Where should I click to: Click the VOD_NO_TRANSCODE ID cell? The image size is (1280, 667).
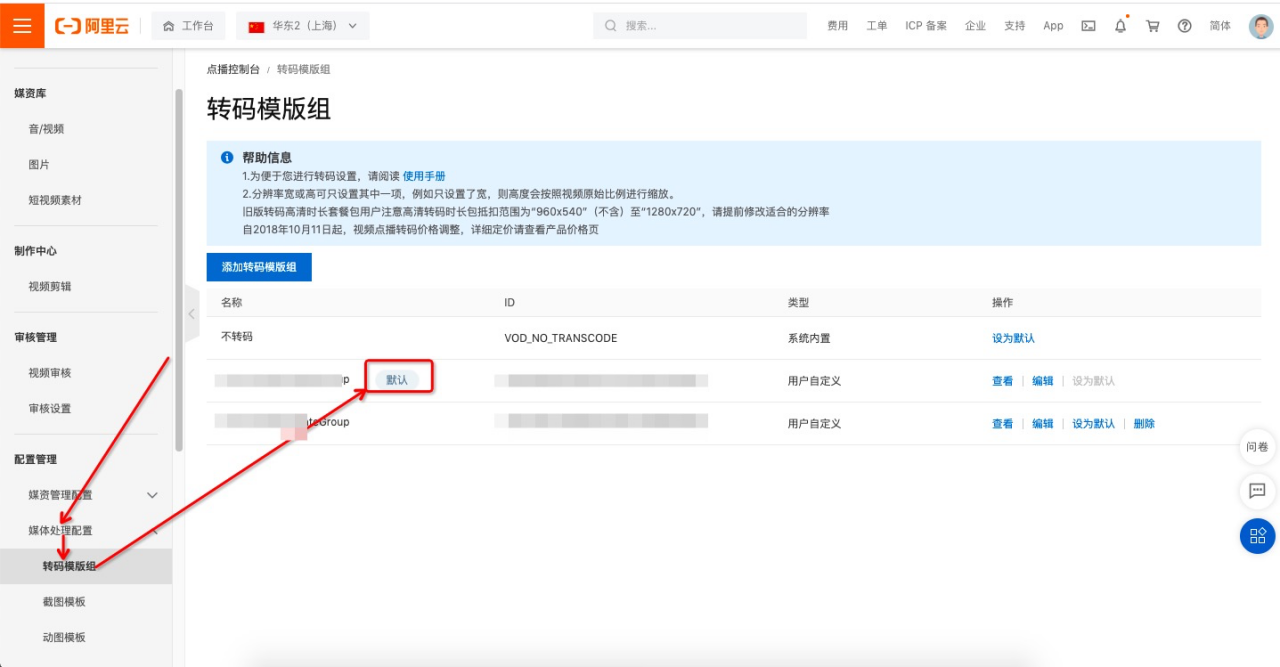[x=561, y=338]
